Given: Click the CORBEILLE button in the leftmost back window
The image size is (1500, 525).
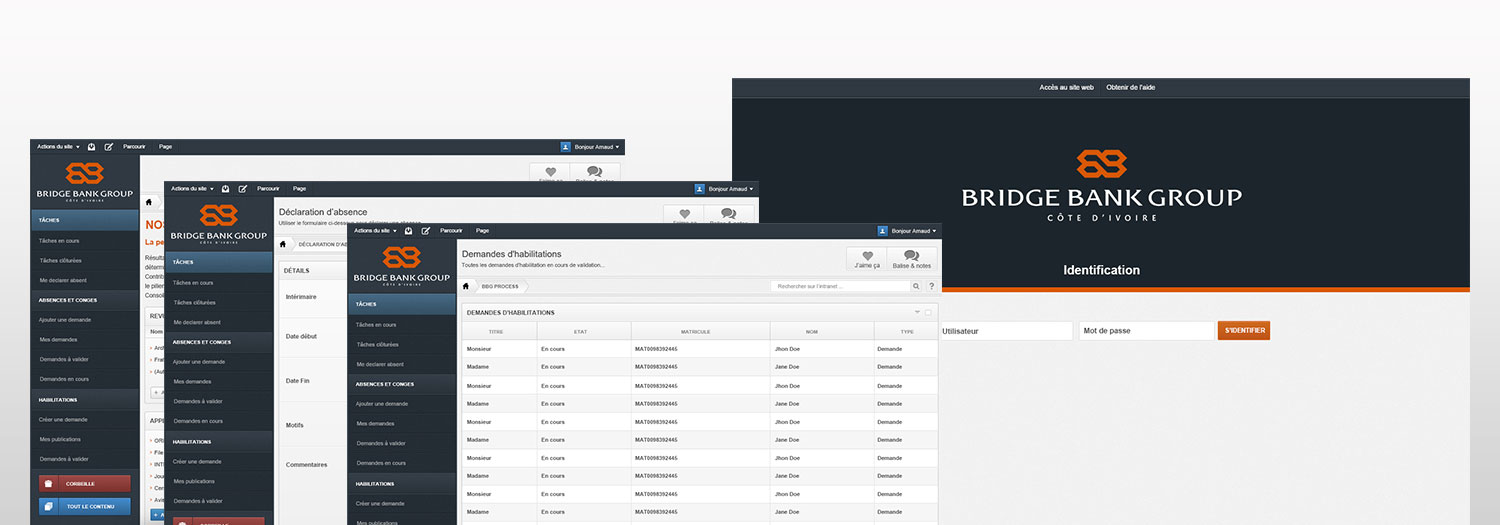Looking at the screenshot, I should [x=85, y=483].
